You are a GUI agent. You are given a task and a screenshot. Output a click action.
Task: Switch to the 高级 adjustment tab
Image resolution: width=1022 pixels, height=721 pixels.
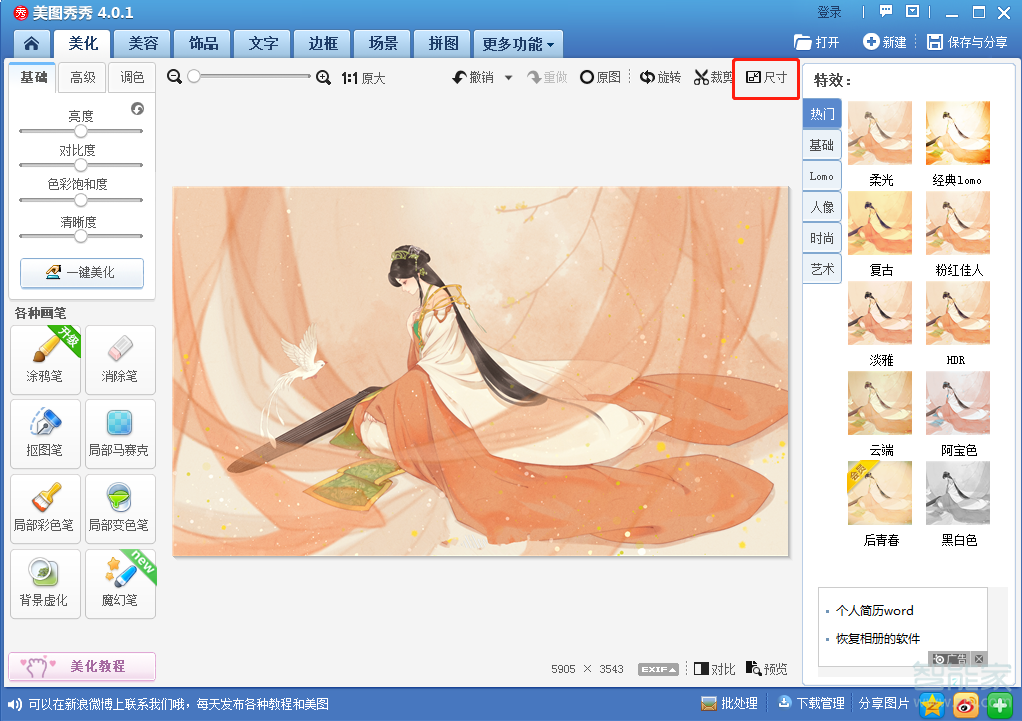coord(83,78)
